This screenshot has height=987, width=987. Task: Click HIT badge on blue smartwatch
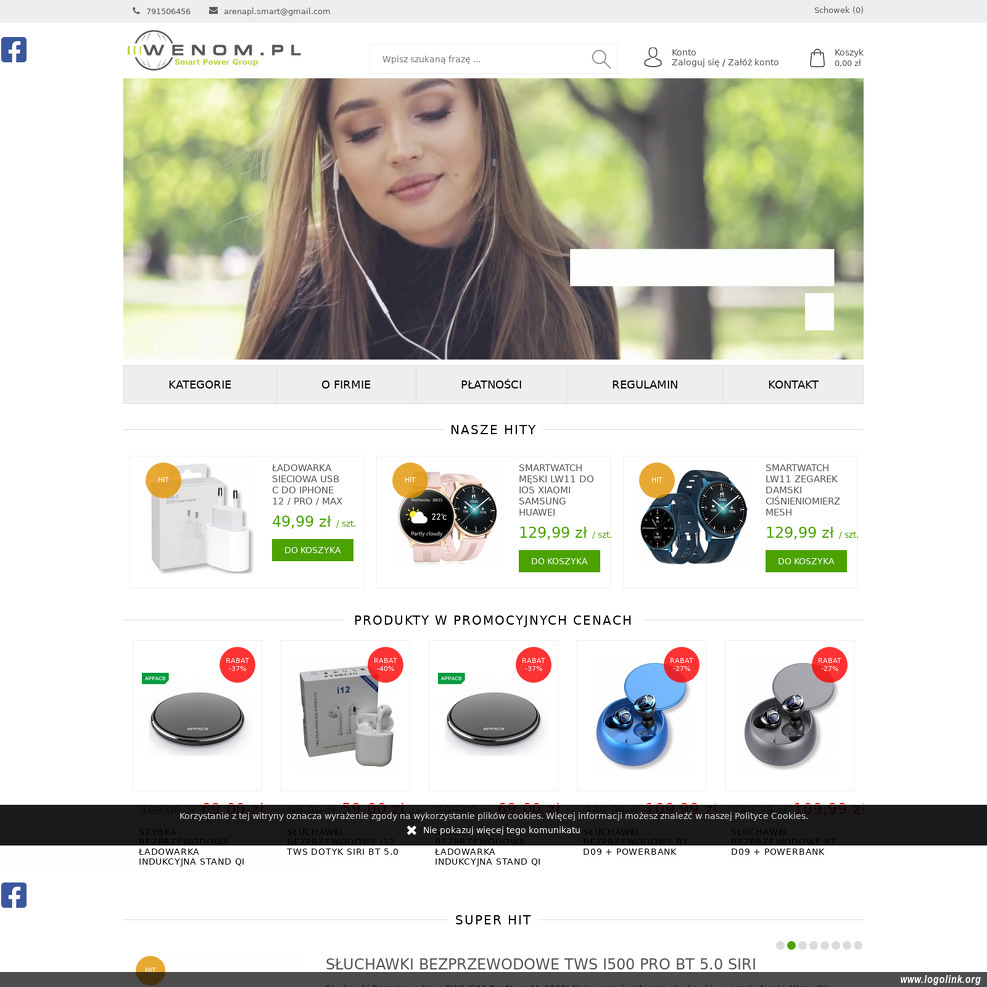tap(657, 480)
